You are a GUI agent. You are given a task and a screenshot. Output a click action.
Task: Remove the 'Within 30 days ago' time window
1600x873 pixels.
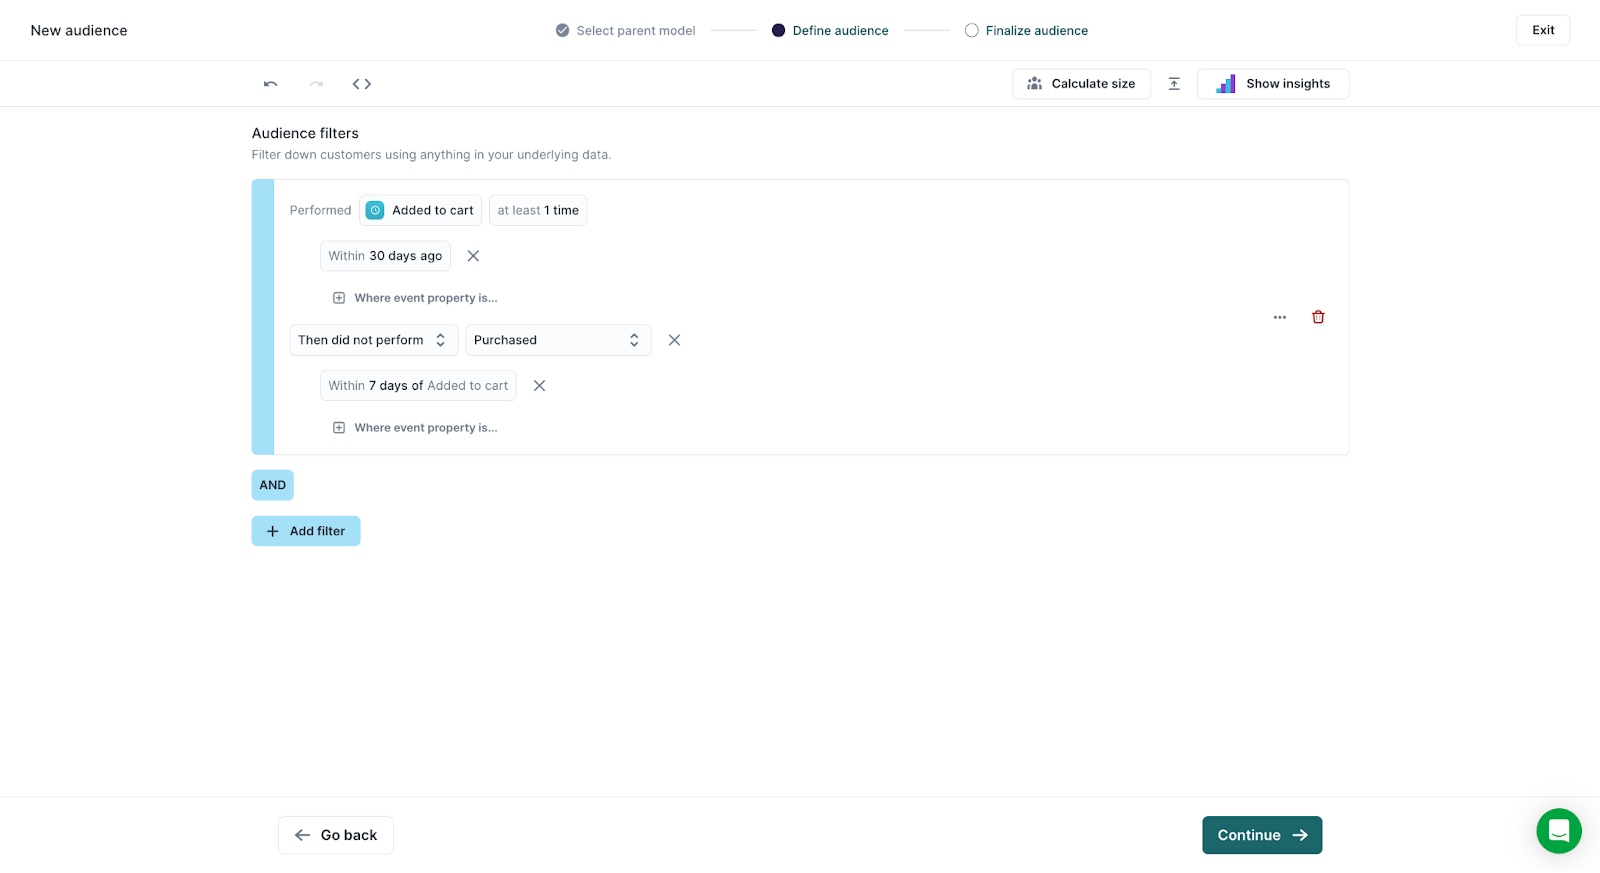[x=473, y=256]
